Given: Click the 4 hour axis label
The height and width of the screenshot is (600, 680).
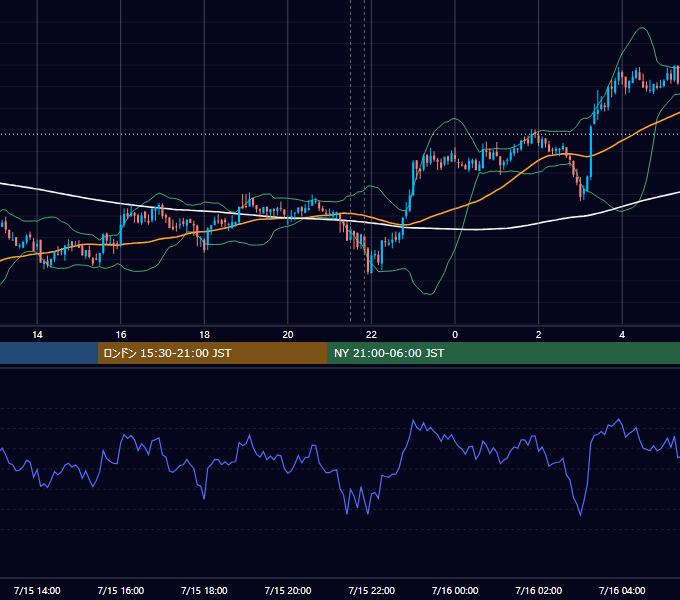Looking at the screenshot, I should [x=622, y=335].
